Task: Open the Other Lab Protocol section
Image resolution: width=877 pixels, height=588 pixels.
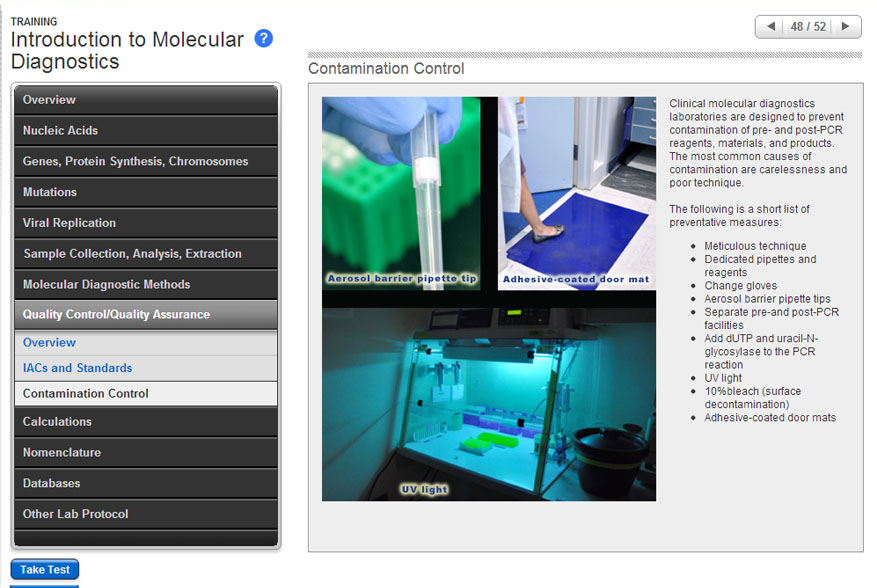Action: (145, 515)
